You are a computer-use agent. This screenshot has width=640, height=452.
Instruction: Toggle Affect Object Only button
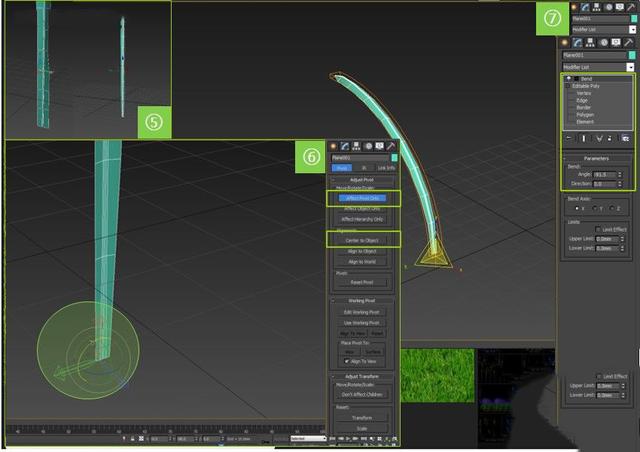pos(362,209)
